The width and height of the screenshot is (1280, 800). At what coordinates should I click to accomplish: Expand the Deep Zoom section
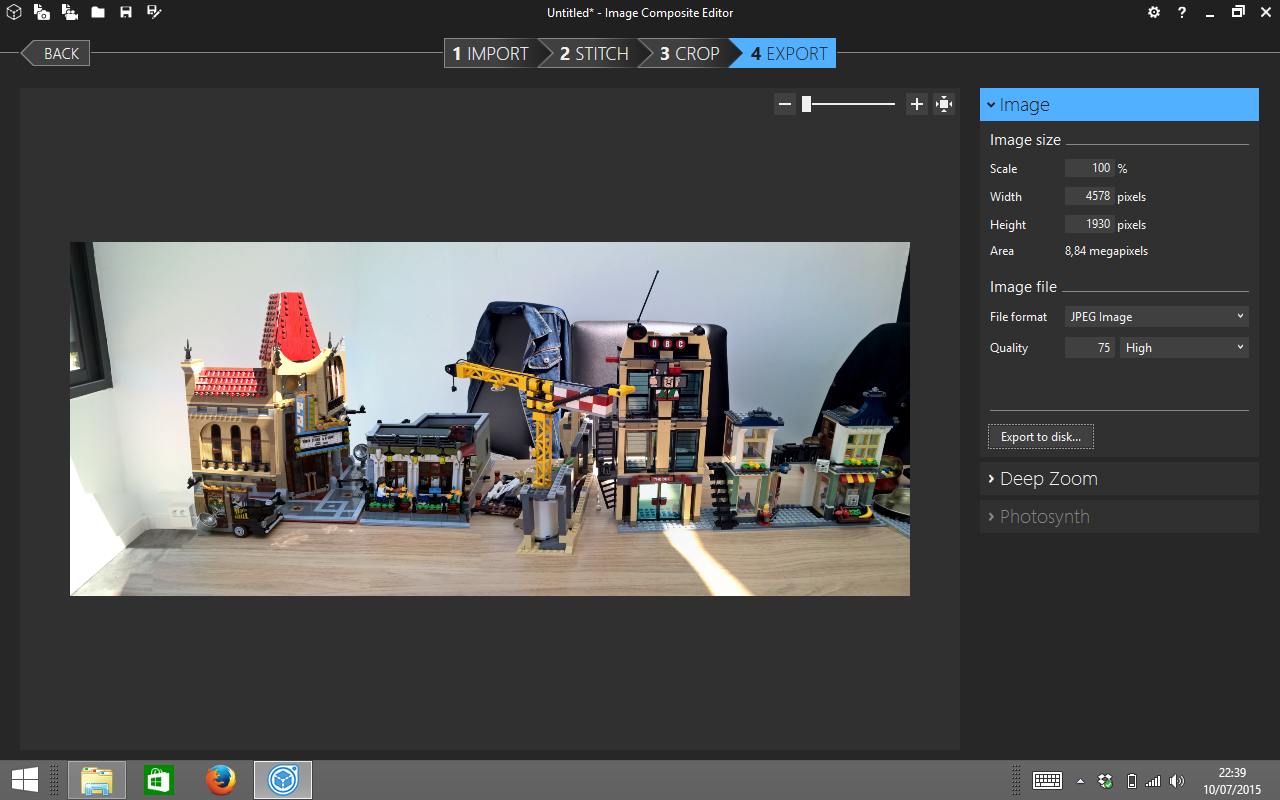(x=1119, y=478)
